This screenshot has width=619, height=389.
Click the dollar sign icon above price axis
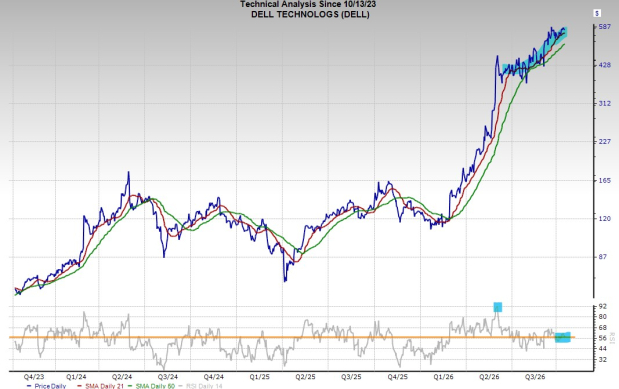597,13
